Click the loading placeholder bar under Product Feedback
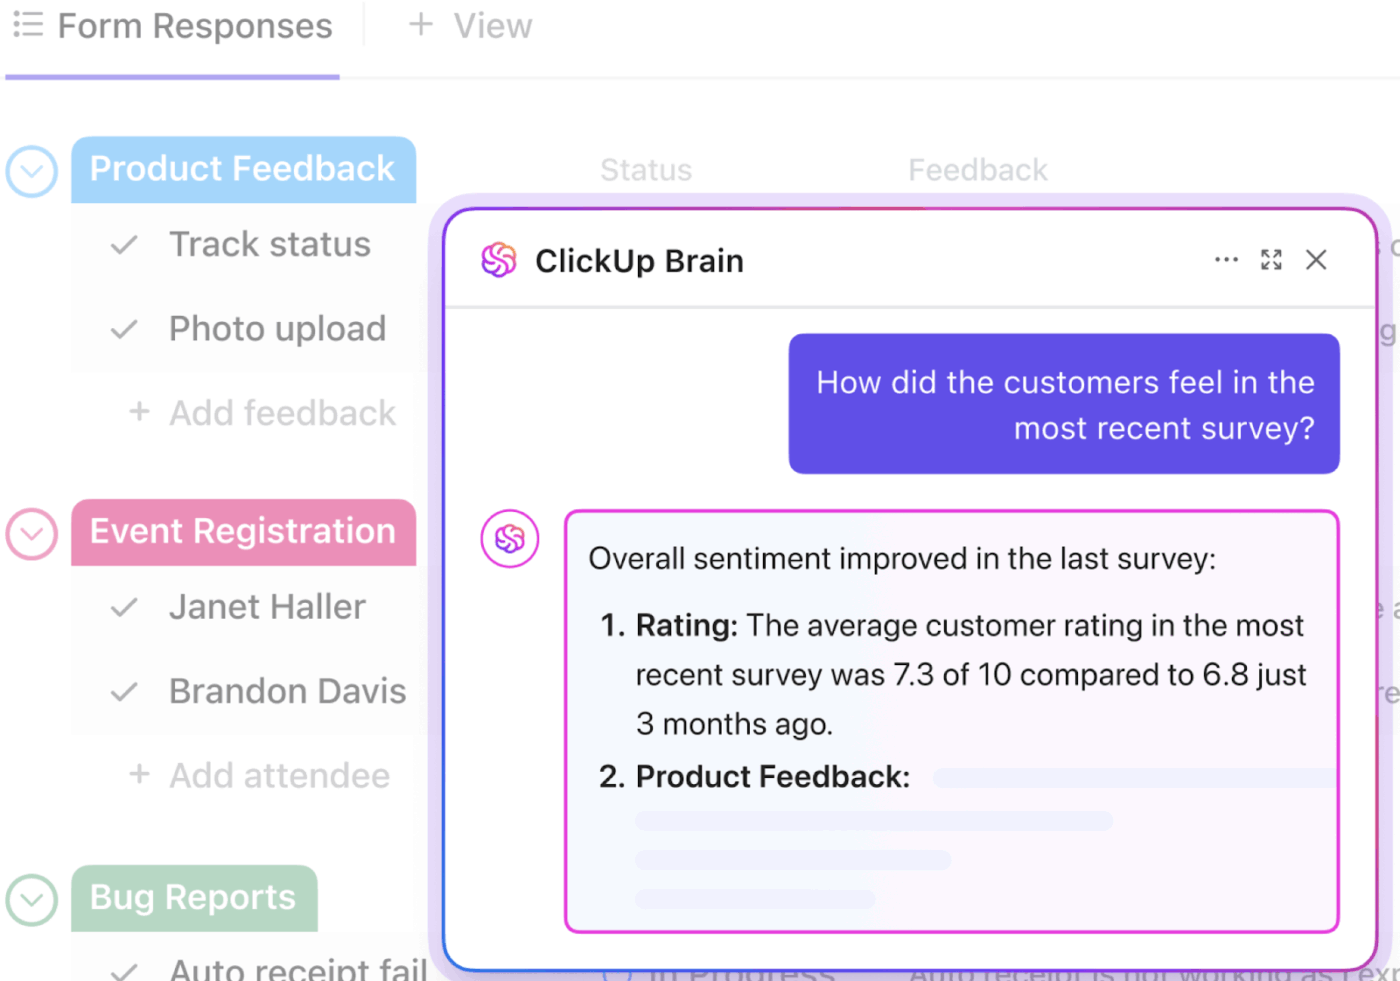This screenshot has width=1400, height=981. coord(873,820)
